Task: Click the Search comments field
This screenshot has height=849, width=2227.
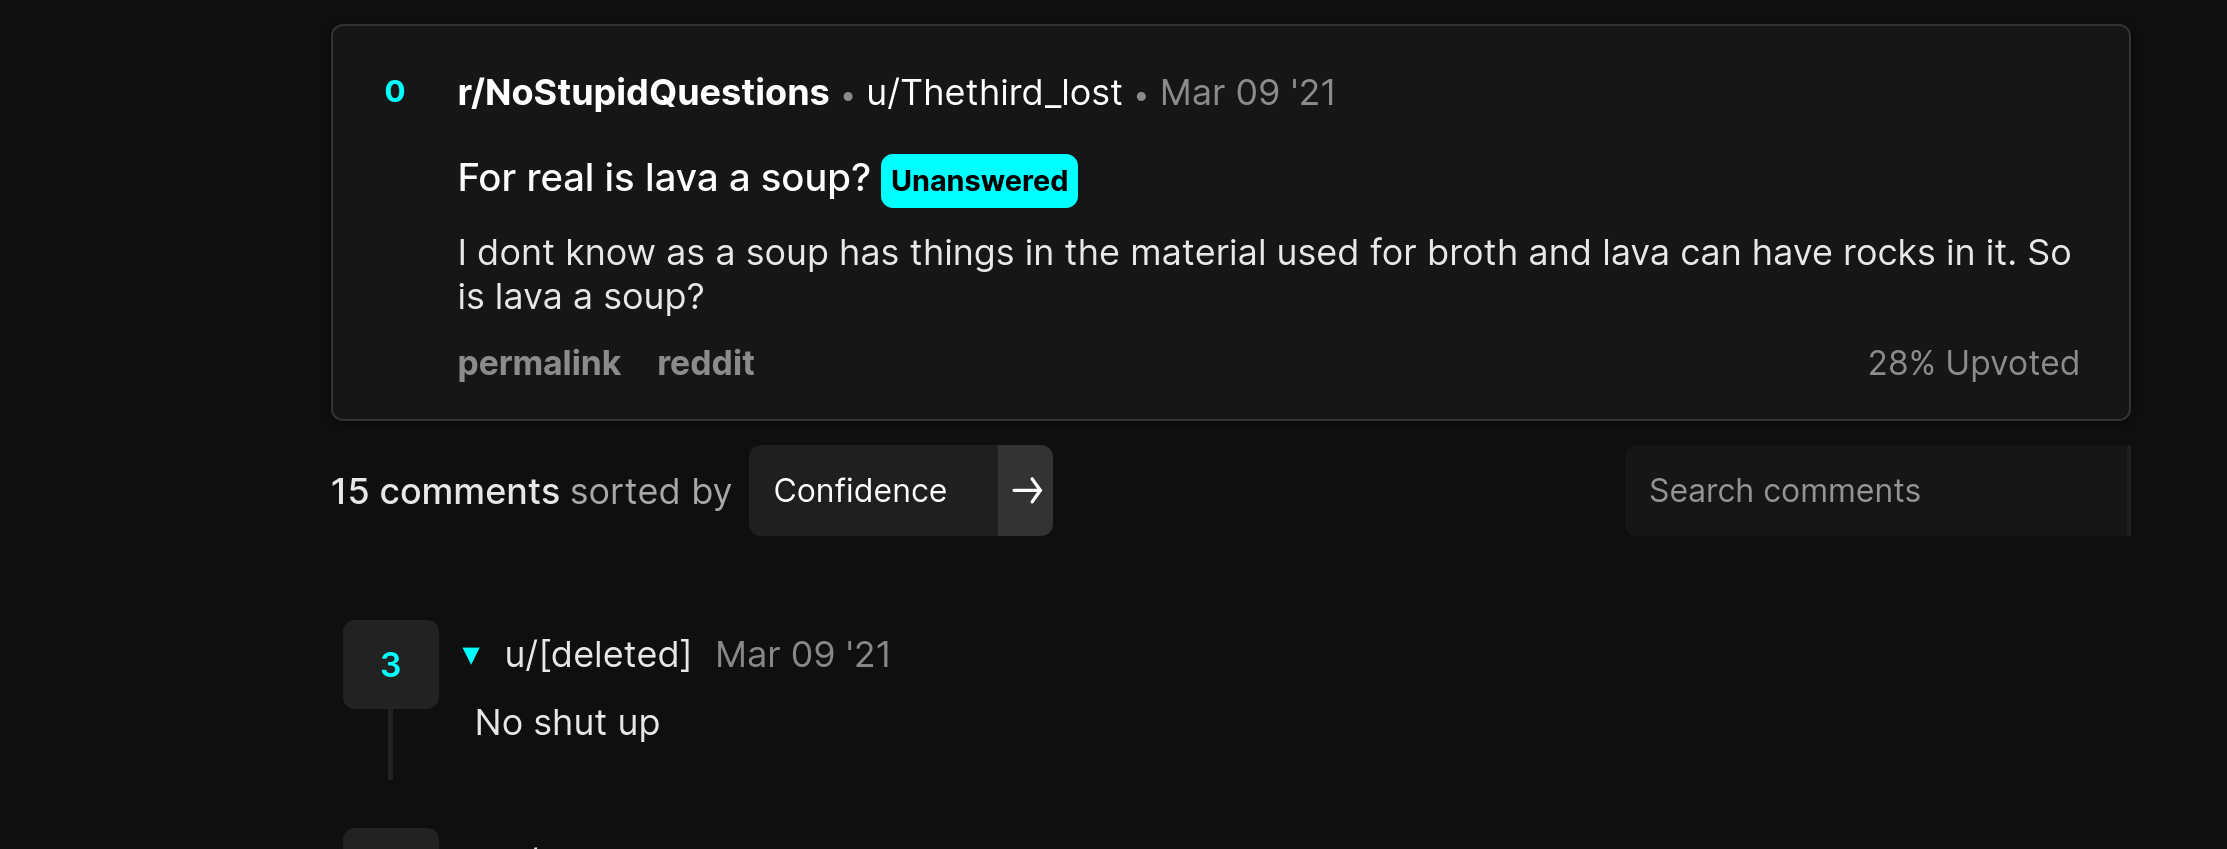Action: [x=1876, y=490]
